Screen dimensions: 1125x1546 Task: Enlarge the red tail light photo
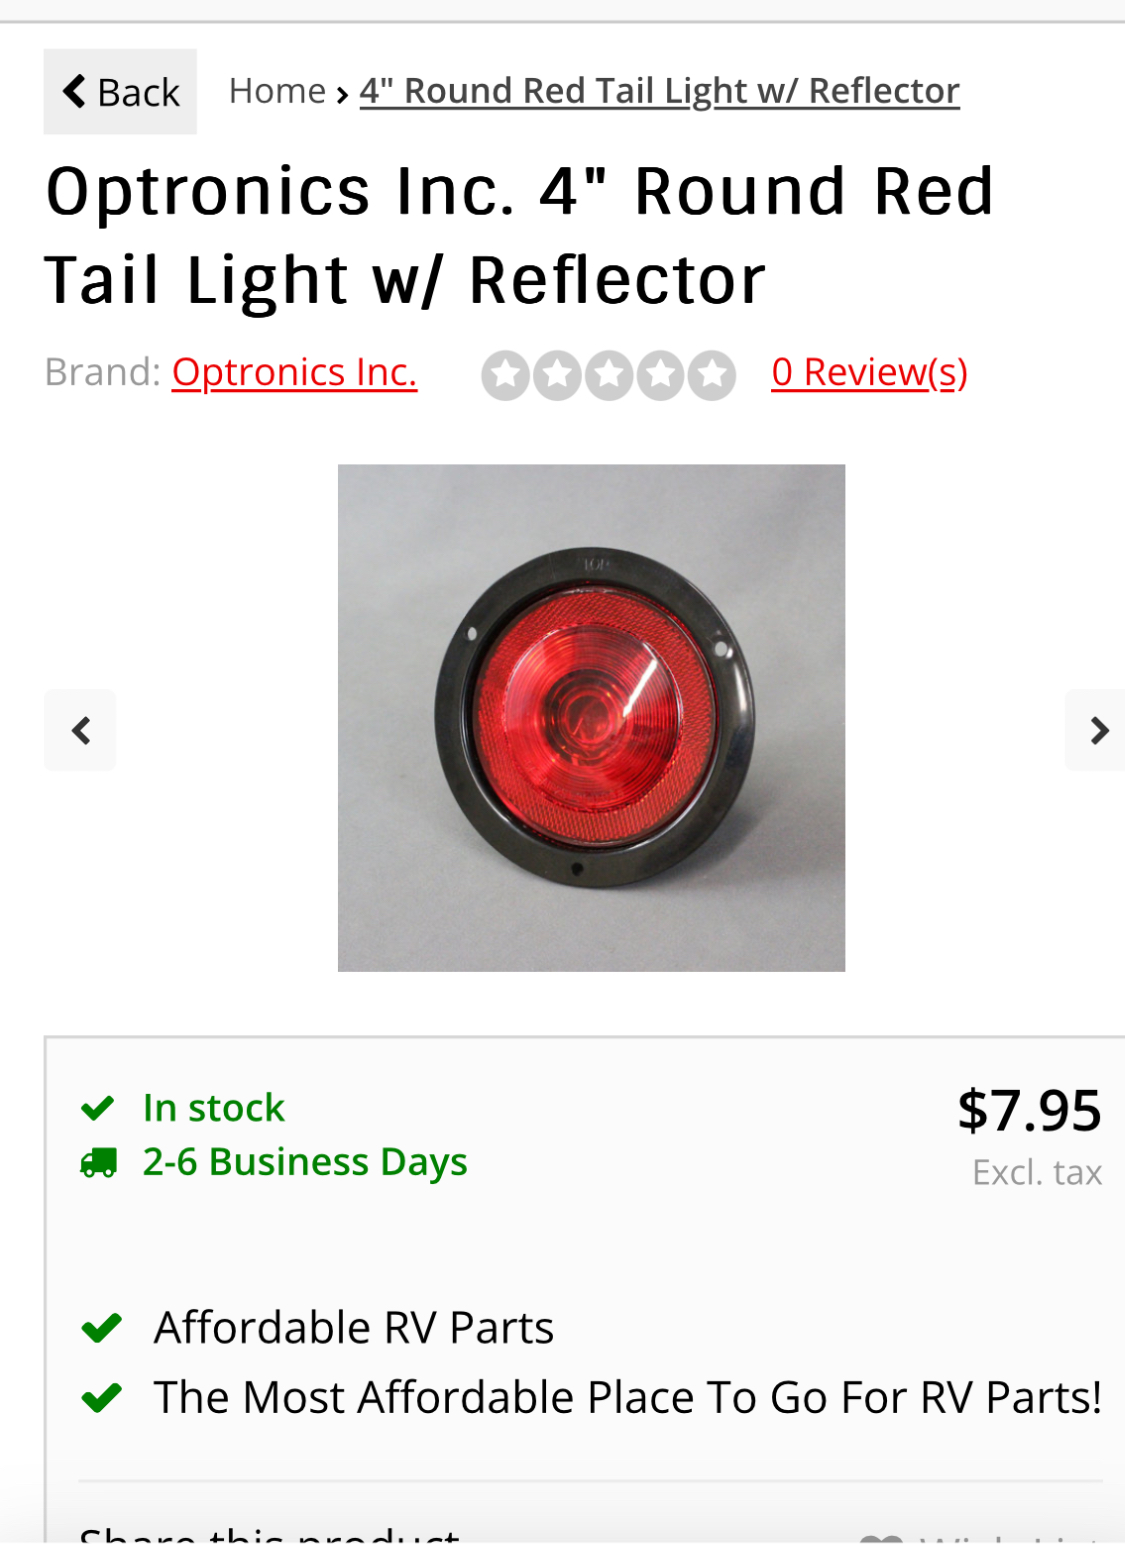(x=591, y=718)
